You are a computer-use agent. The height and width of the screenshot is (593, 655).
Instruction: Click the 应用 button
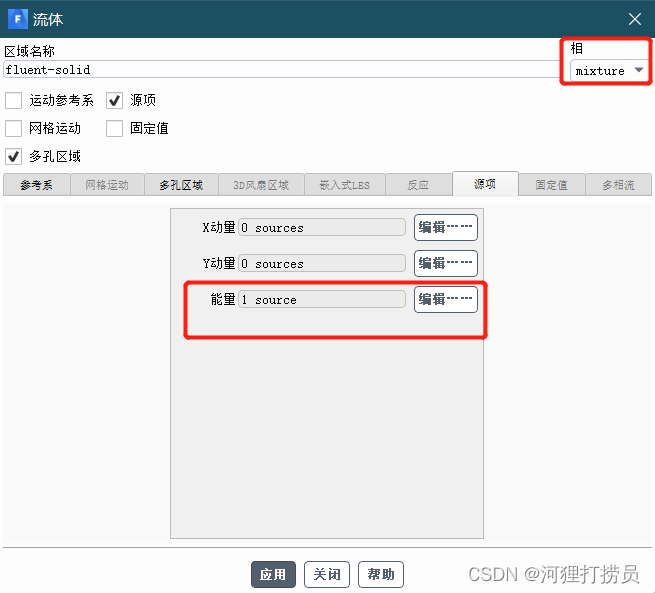tap(273, 574)
